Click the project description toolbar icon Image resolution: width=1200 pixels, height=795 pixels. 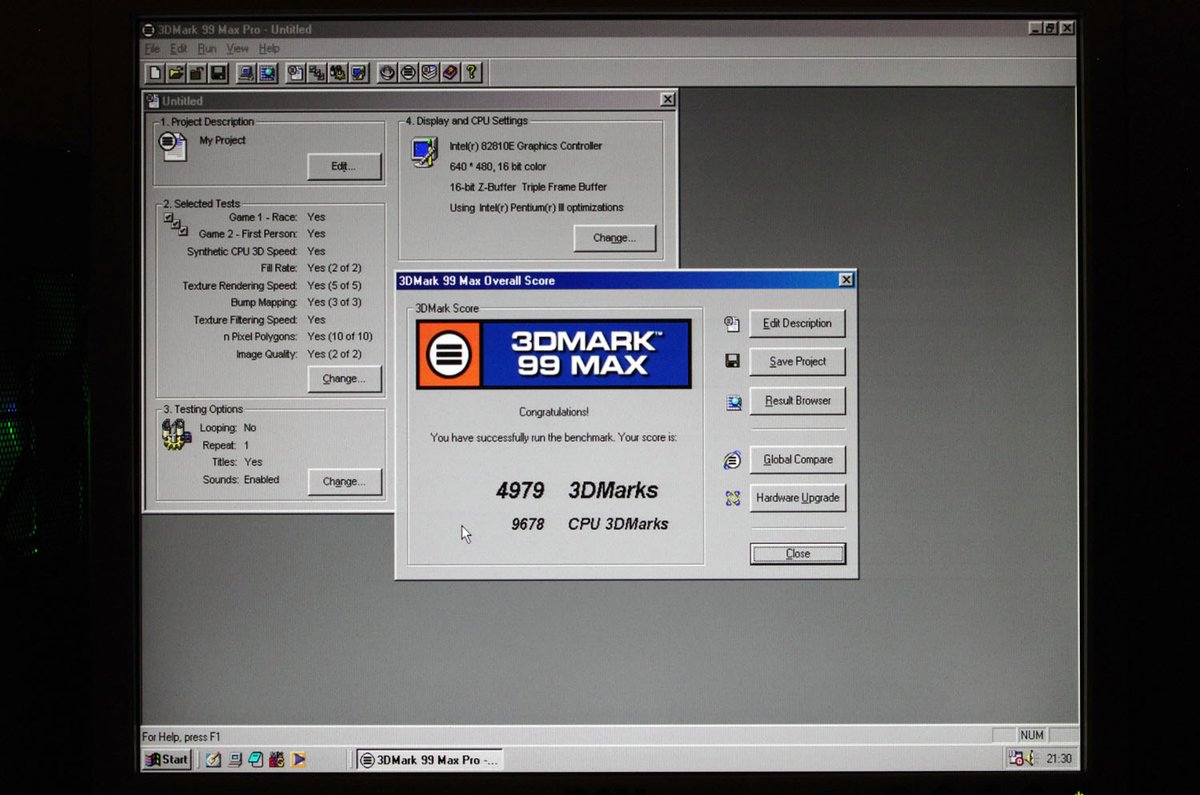pos(295,73)
